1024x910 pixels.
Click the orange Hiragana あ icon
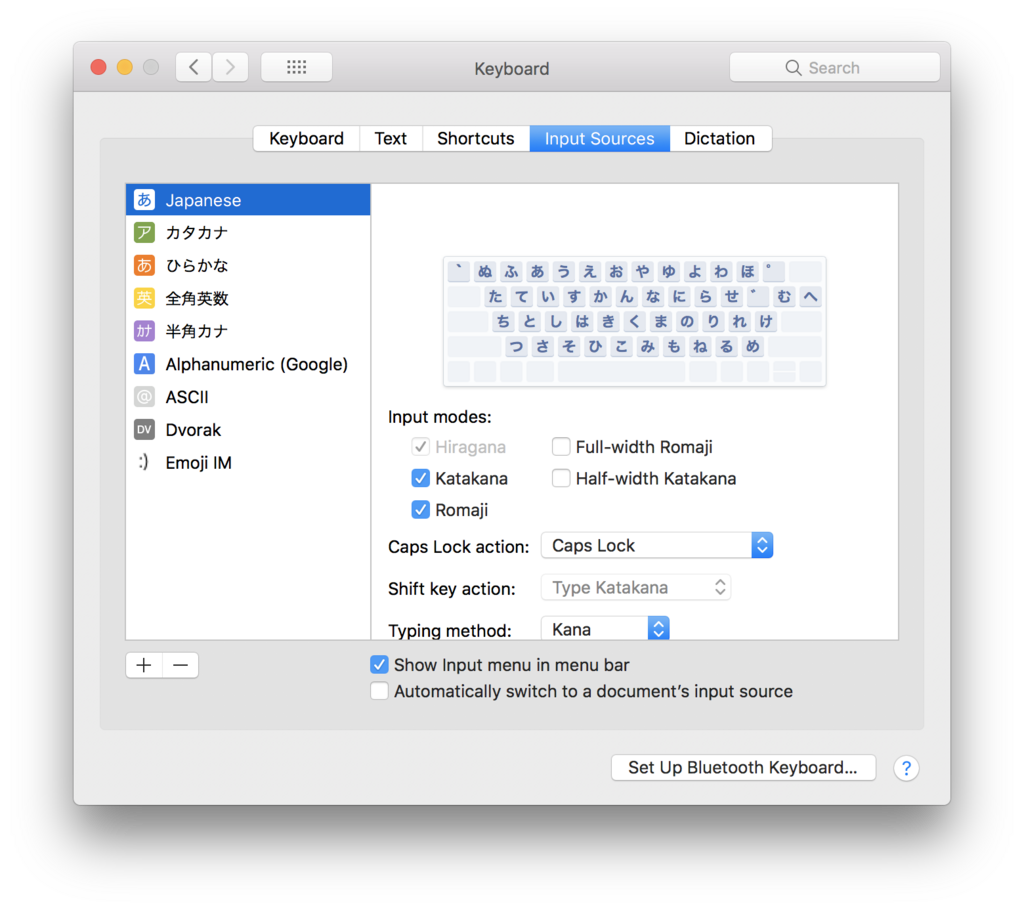click(x=144, y=265)
